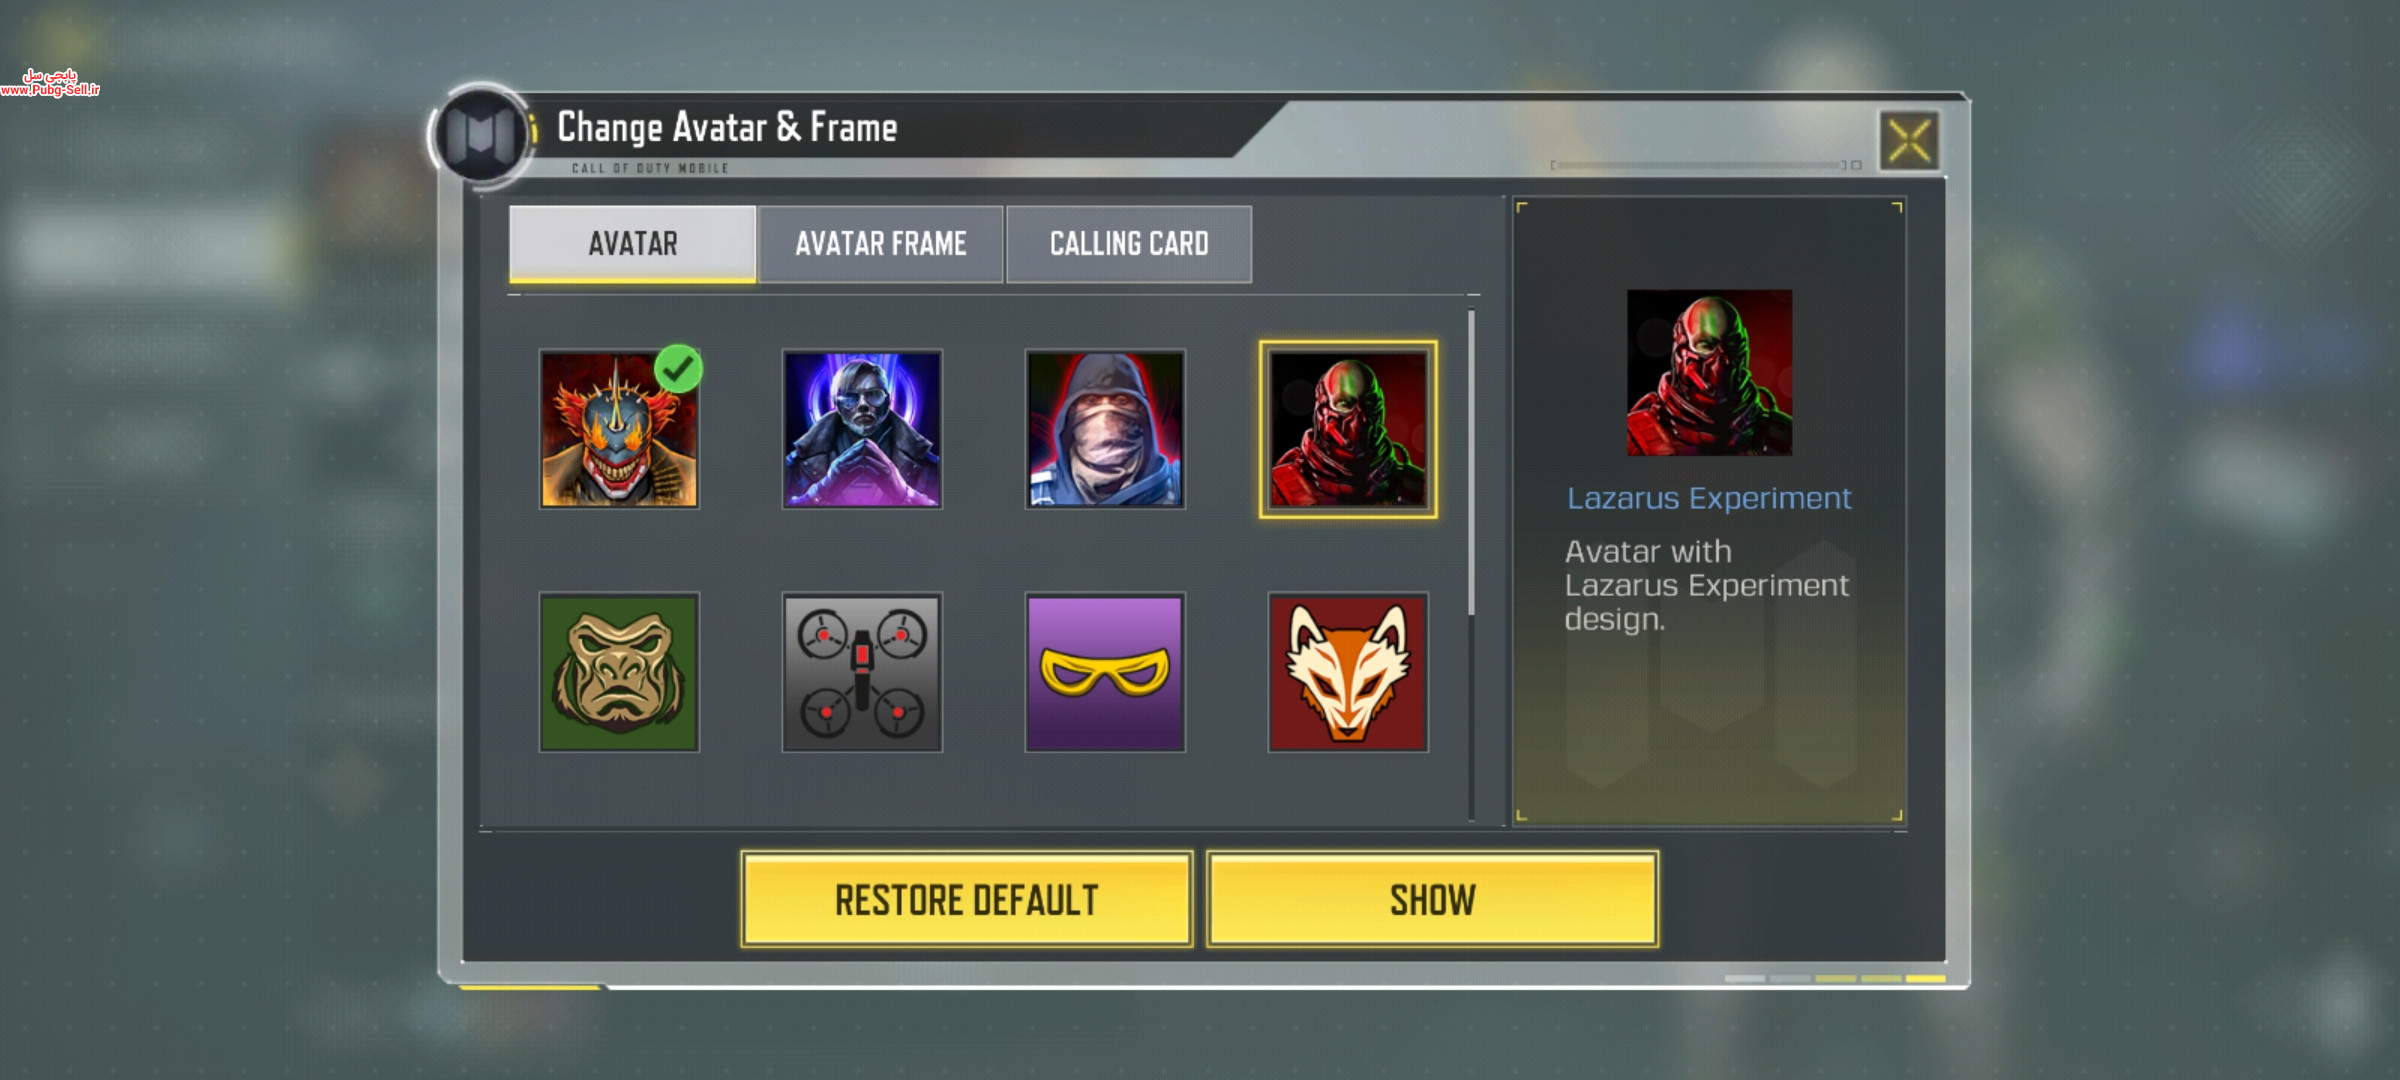Screen dimensions: 2400x1080
Task: Select the AVATAR tab
Action: pos(633,244)
